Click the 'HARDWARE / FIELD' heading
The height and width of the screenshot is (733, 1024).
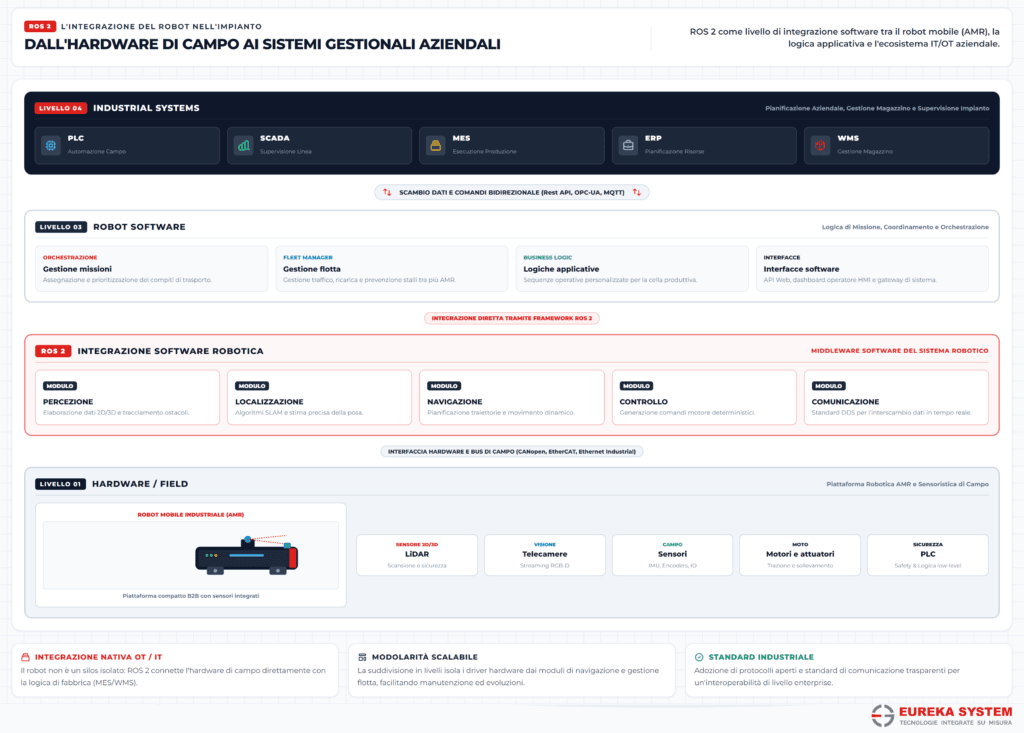[140, 484]
